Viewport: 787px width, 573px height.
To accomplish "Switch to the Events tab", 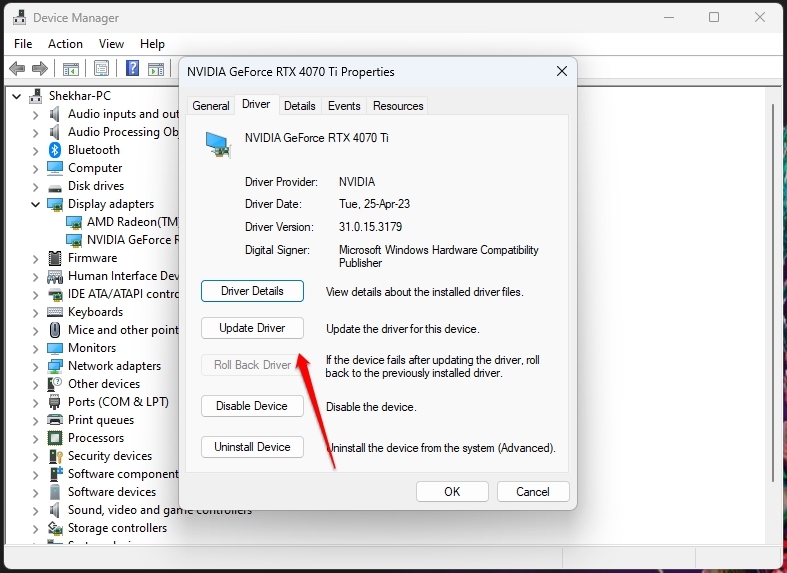I will 344,106.
